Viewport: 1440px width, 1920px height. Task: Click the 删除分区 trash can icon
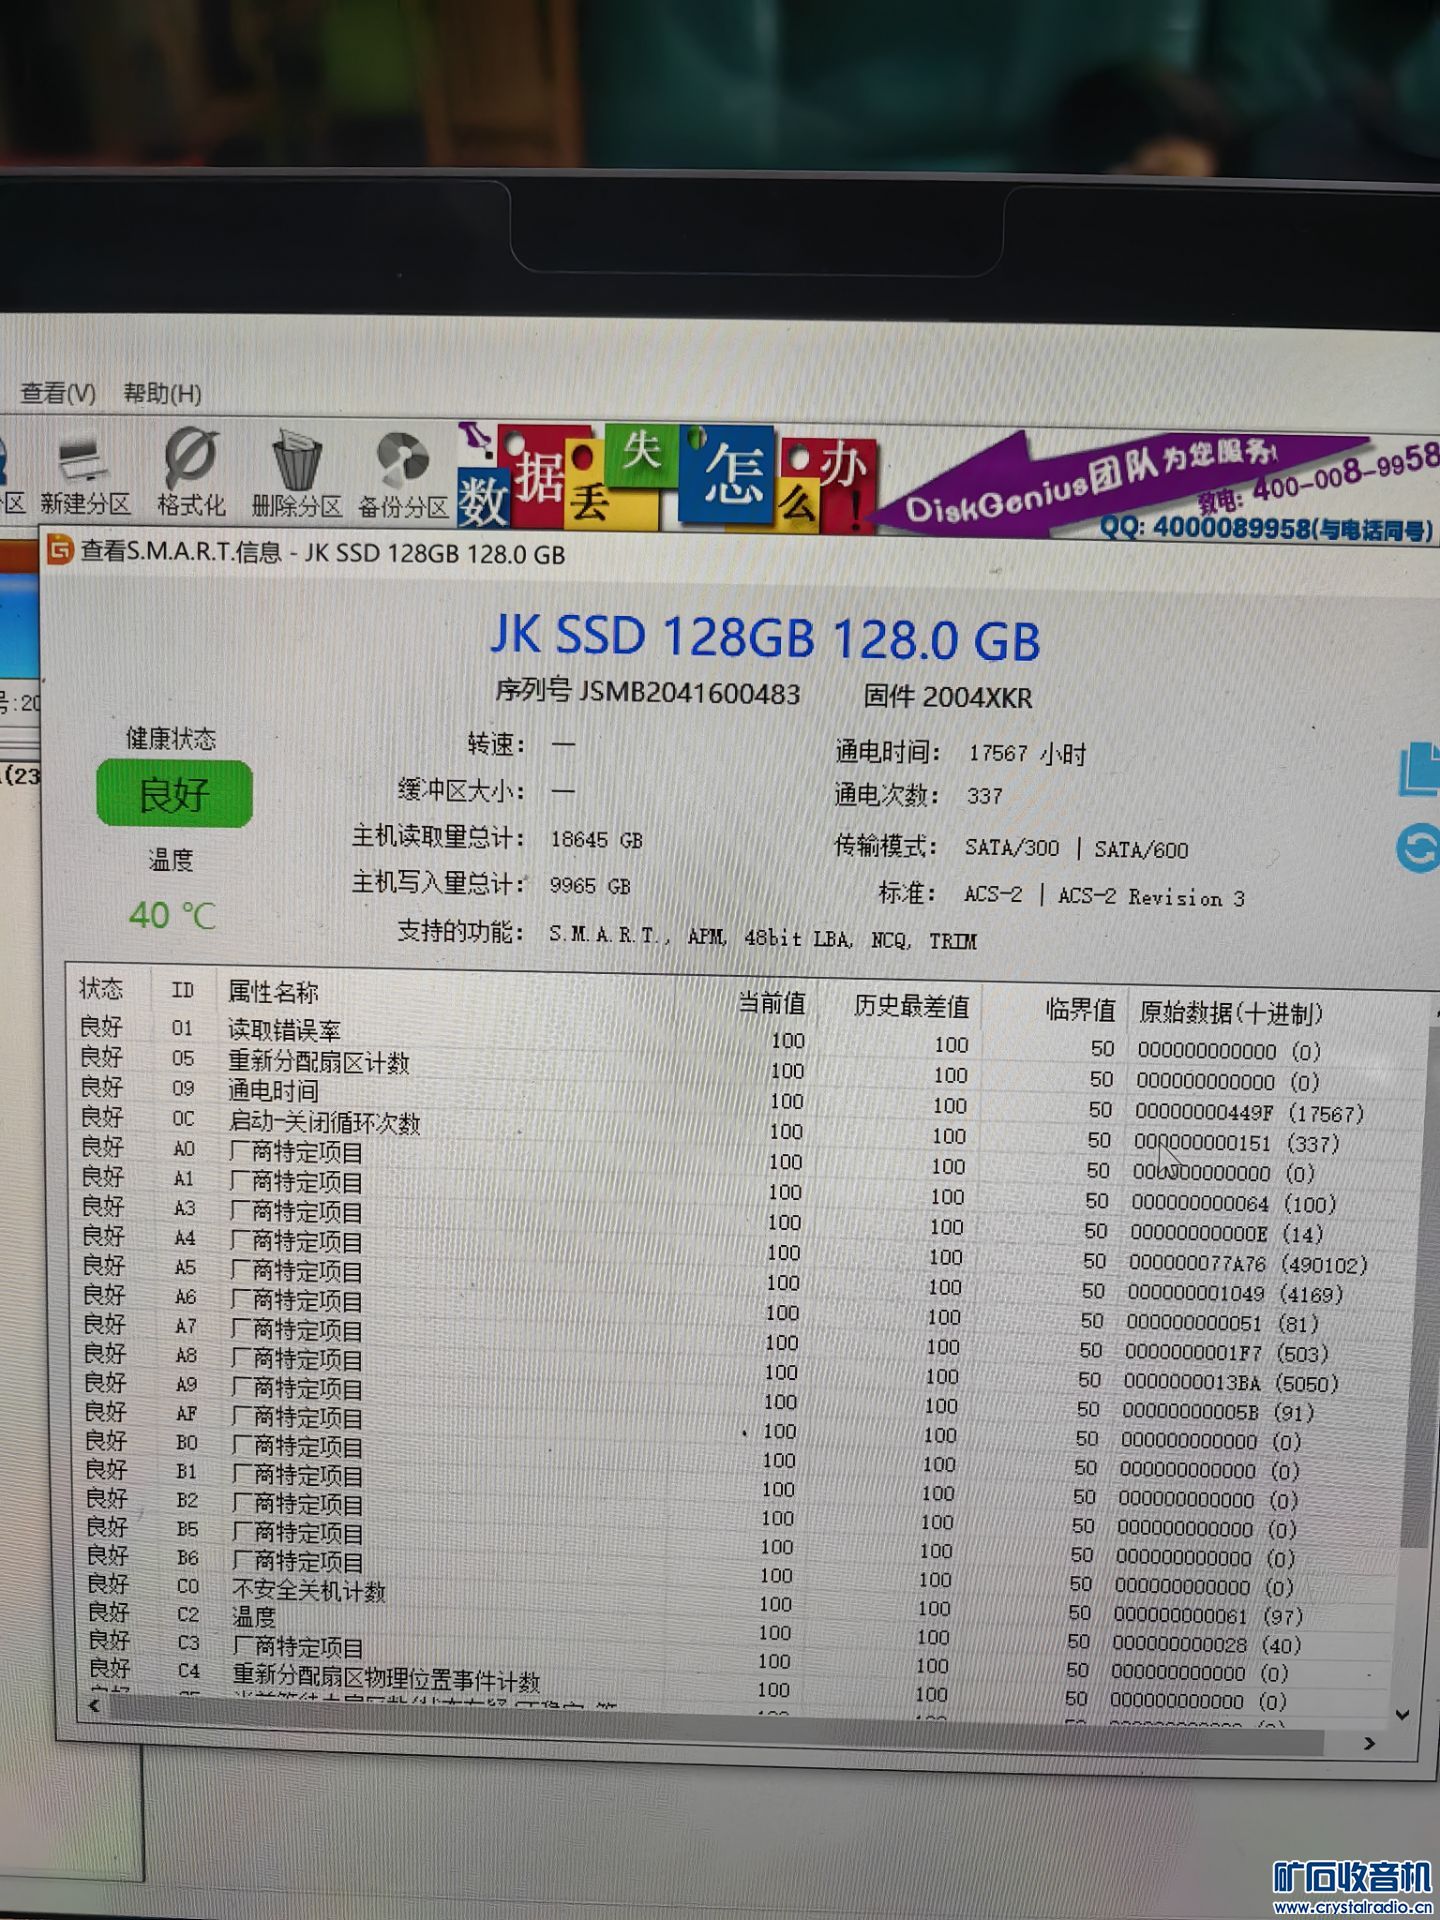[x=297, y=475]
